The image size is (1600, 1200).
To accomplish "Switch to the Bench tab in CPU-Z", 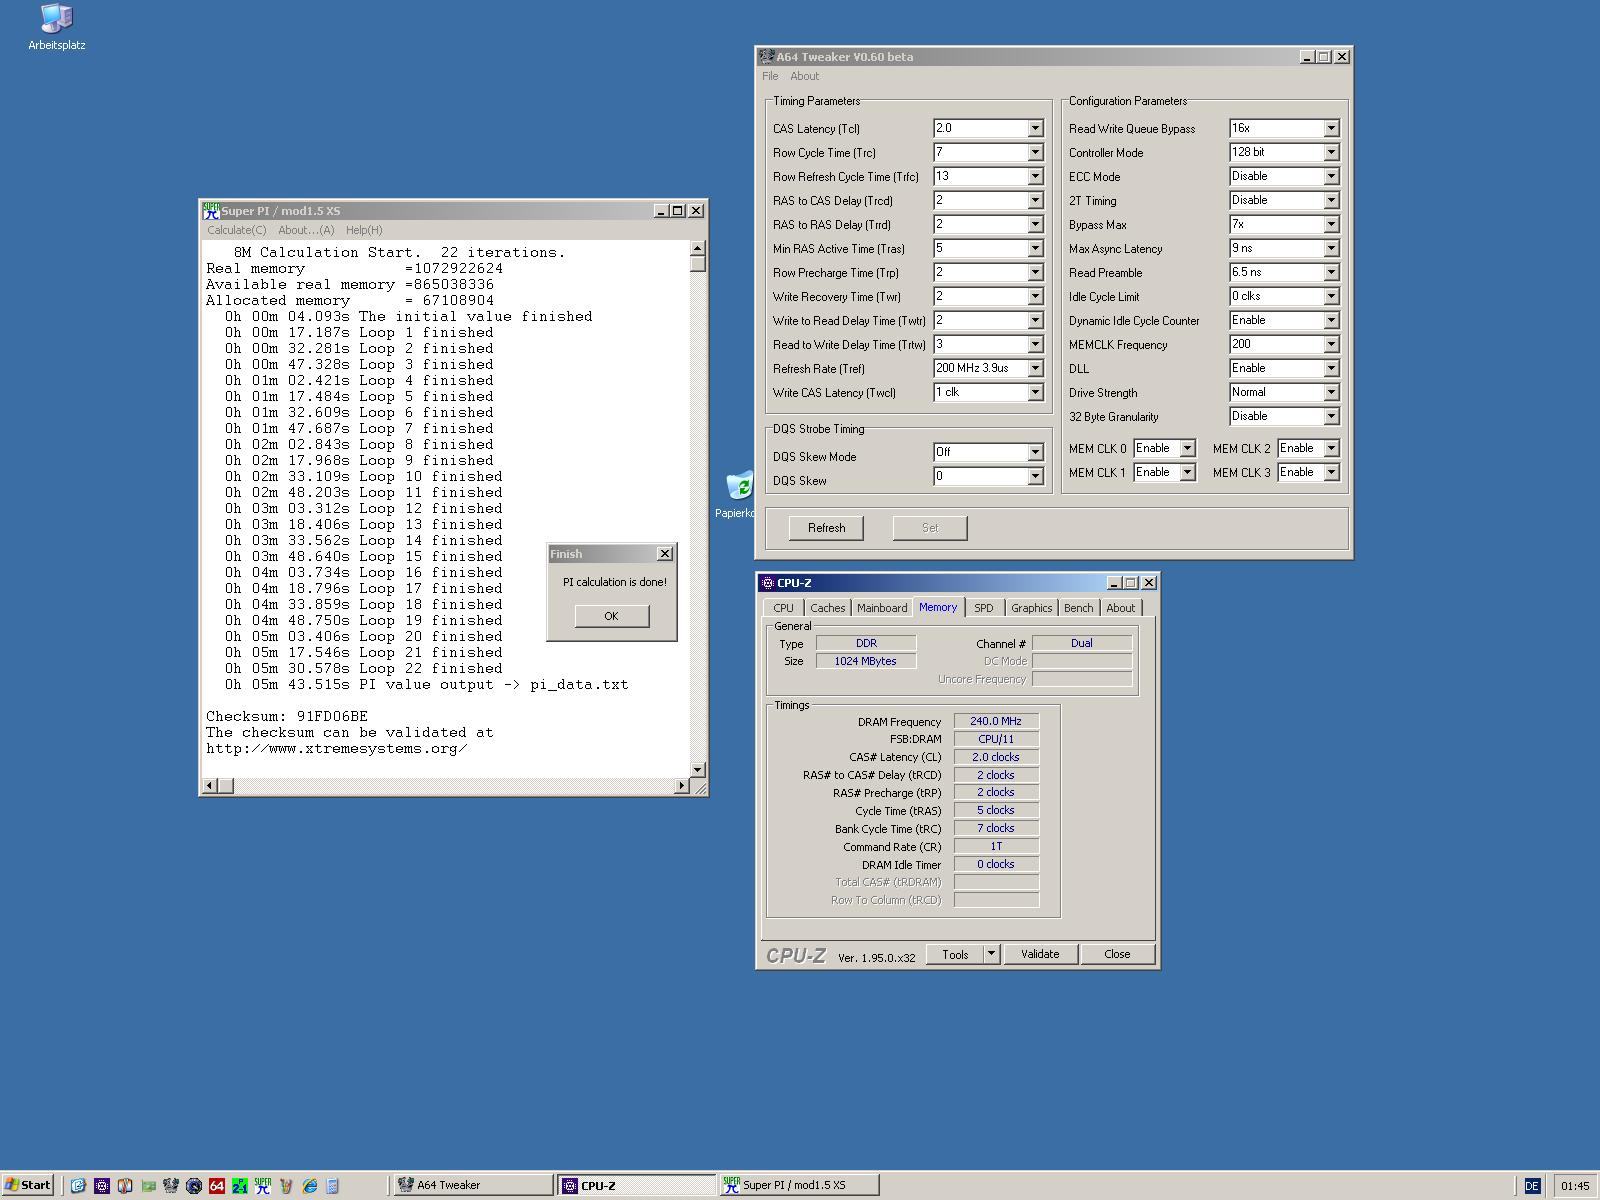I will pyautogui.click(x=1078, y=608).
